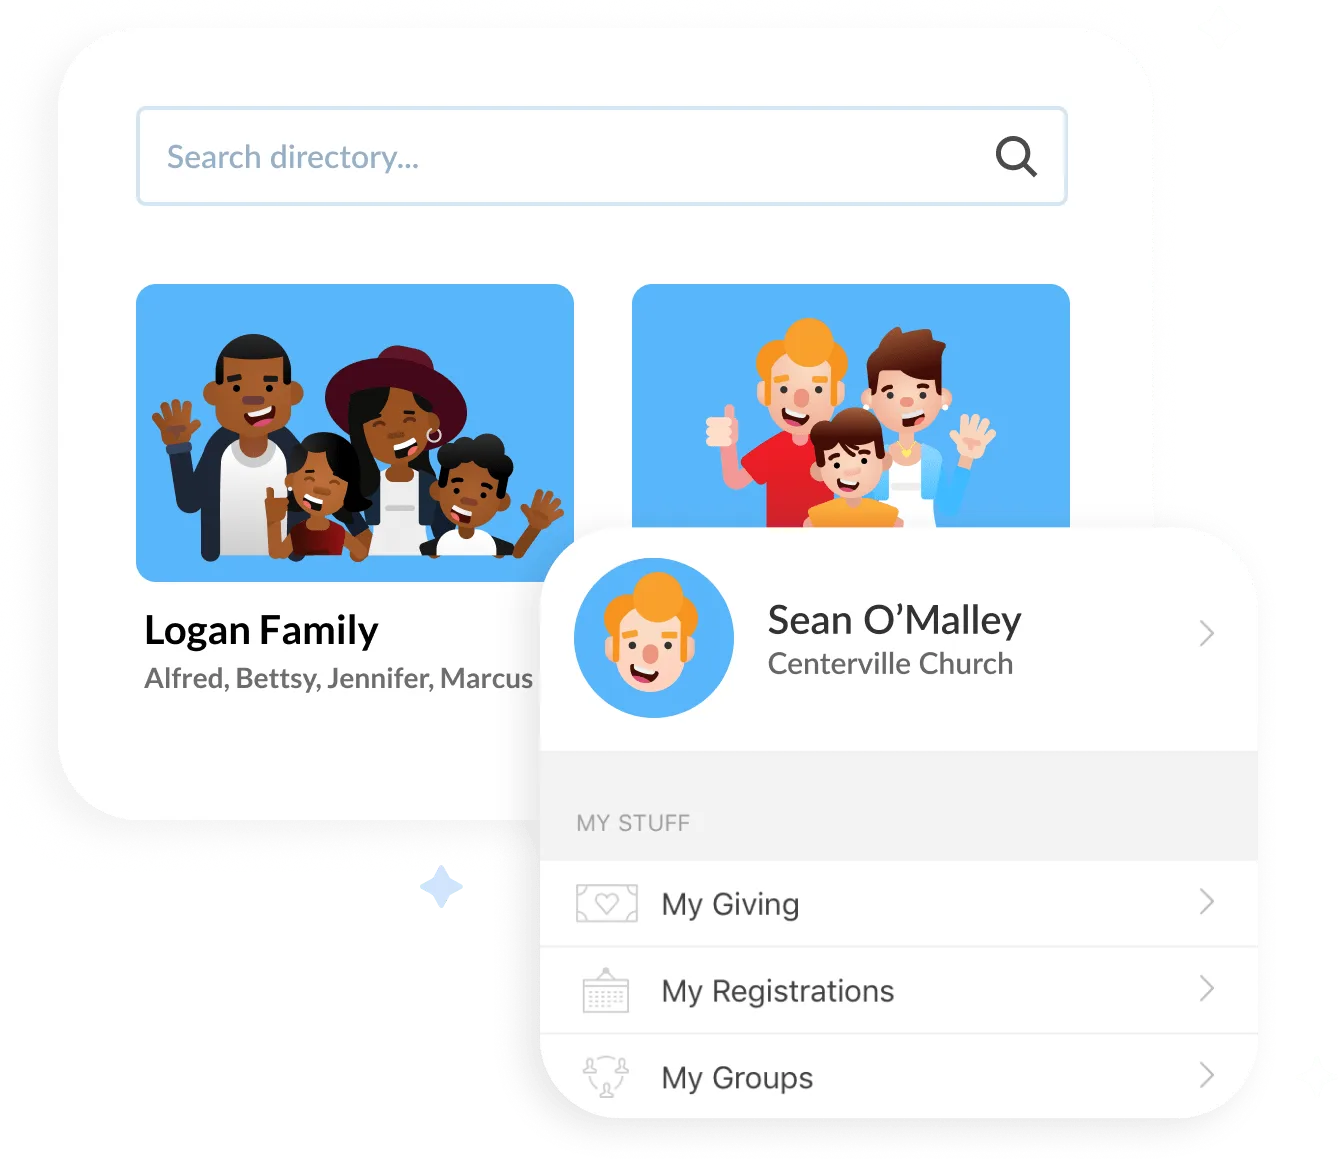The height and width of the screenshot is (1167, 1338).
Task: Click the My Groups people icon
Action: coord(606,1077)
